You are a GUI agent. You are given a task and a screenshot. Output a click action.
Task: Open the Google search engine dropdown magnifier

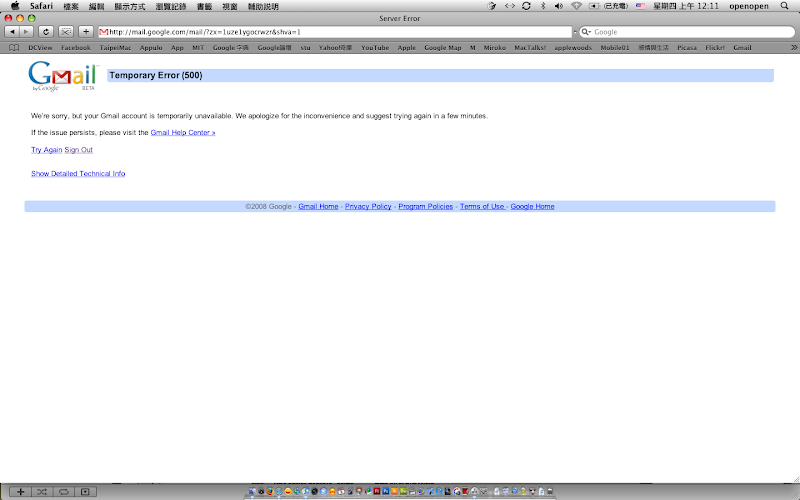(x=586, y=32)
